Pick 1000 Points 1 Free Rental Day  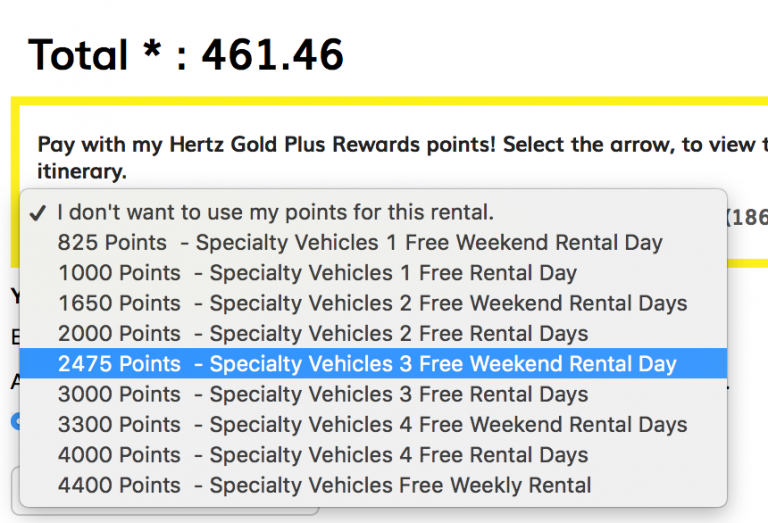click(x=317, y=273)
